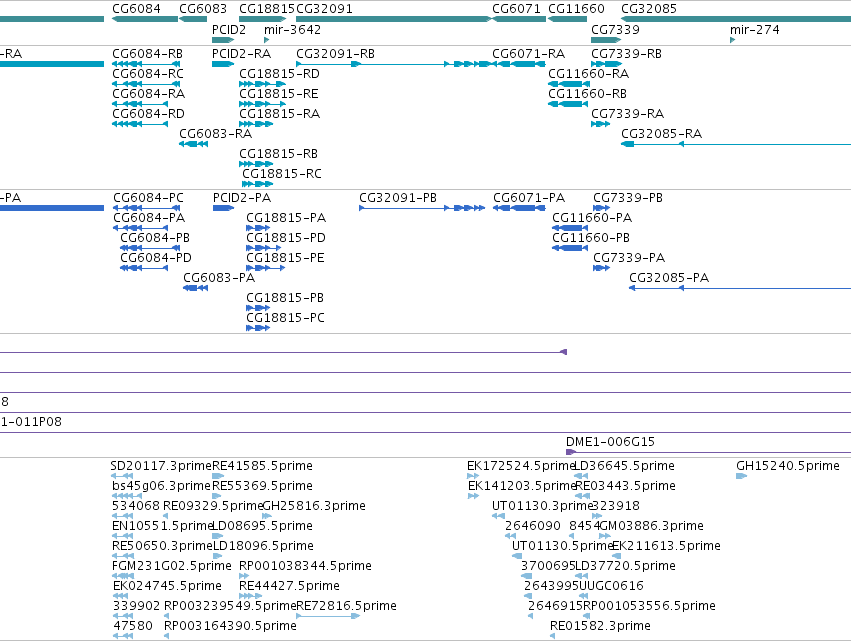
Task: Open EST GH25816.3prime
Action: (x=314, y=506)
